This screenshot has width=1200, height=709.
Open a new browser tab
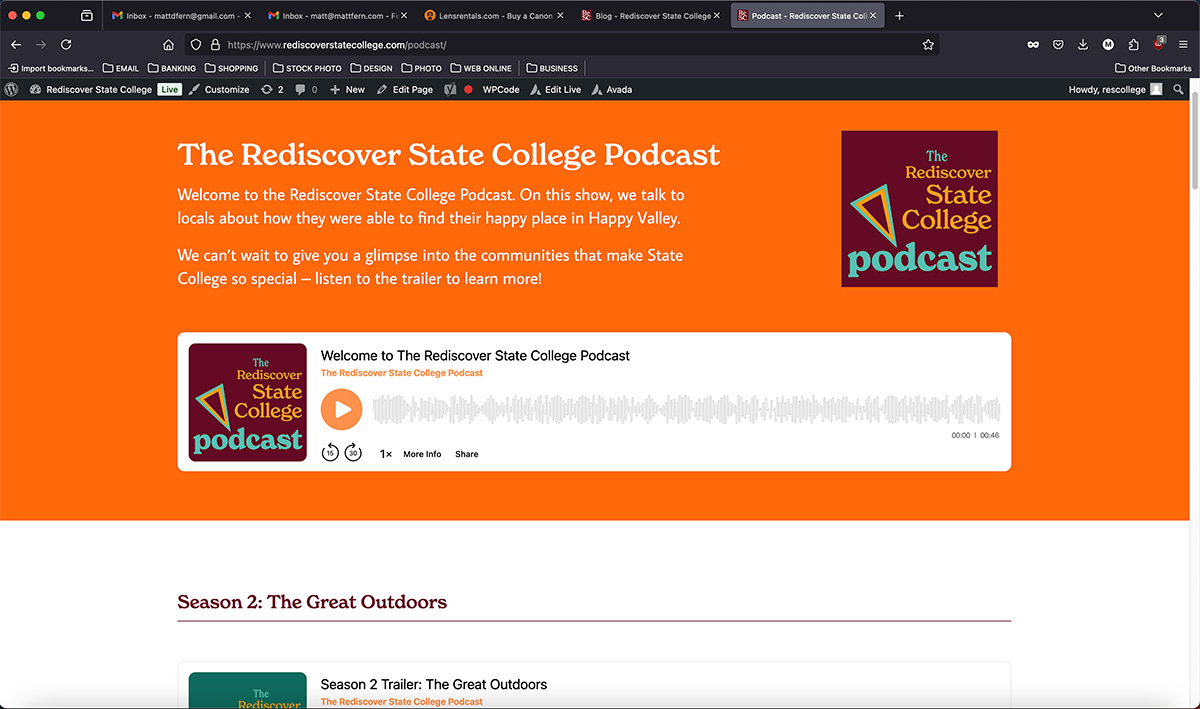pyautogui.click(x=899, y=16)
